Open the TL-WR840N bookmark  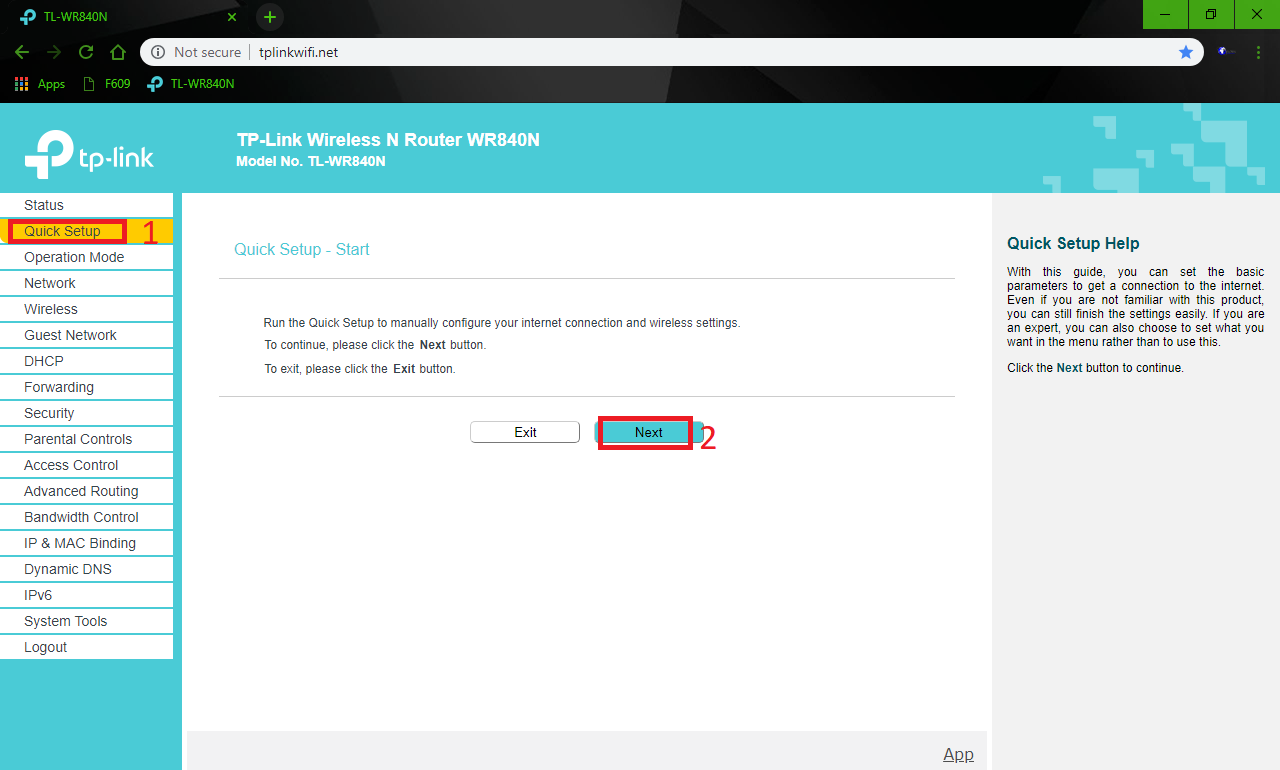pos(191,84)
